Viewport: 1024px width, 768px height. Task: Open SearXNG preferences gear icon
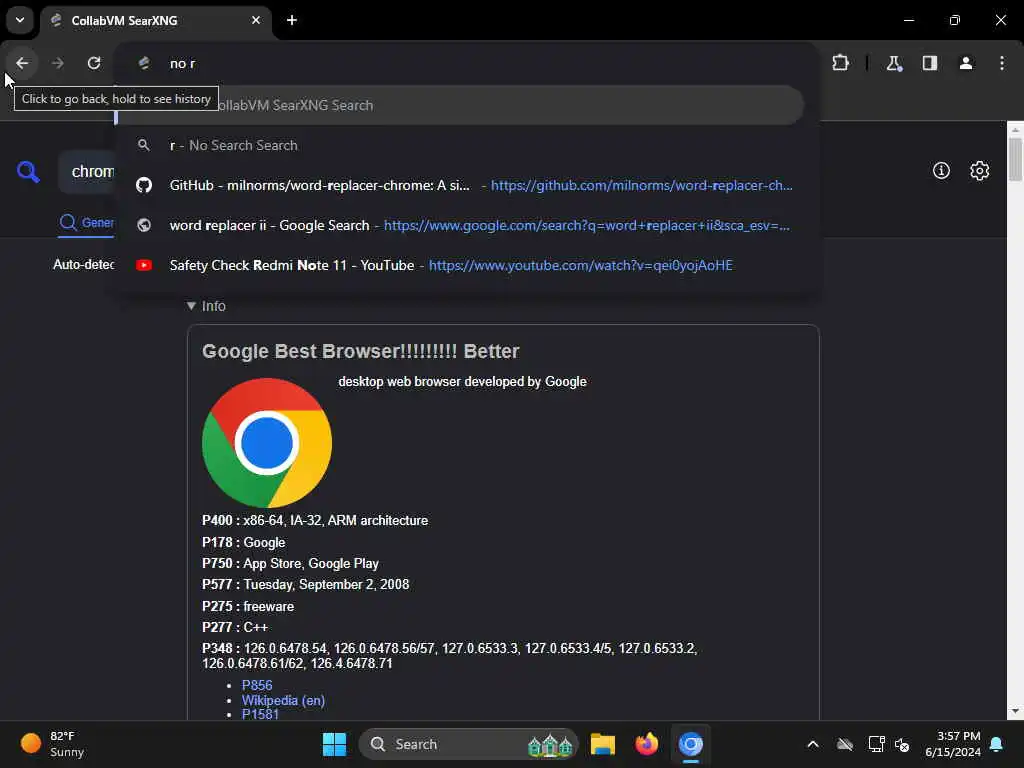[x=980, y=170]
